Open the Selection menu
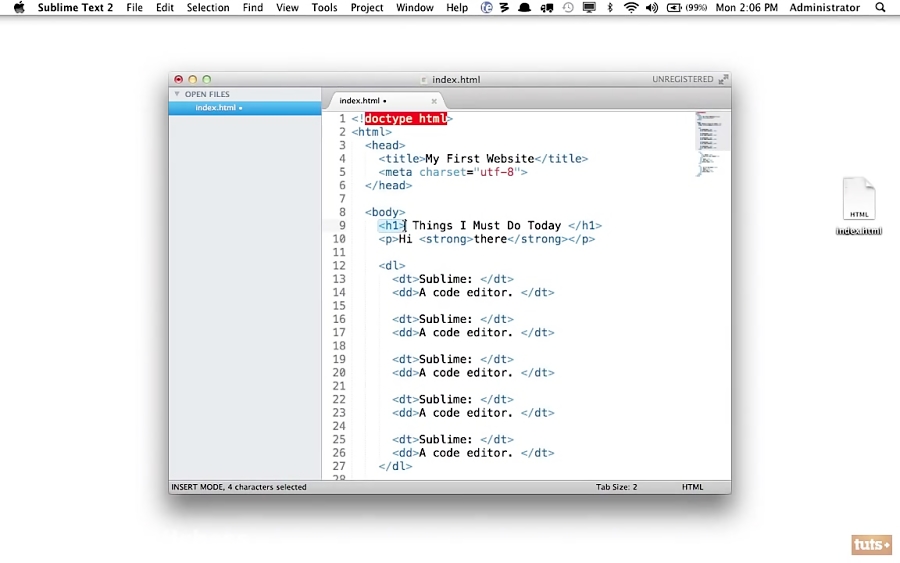The image size is (900, 563). point(208,7)
